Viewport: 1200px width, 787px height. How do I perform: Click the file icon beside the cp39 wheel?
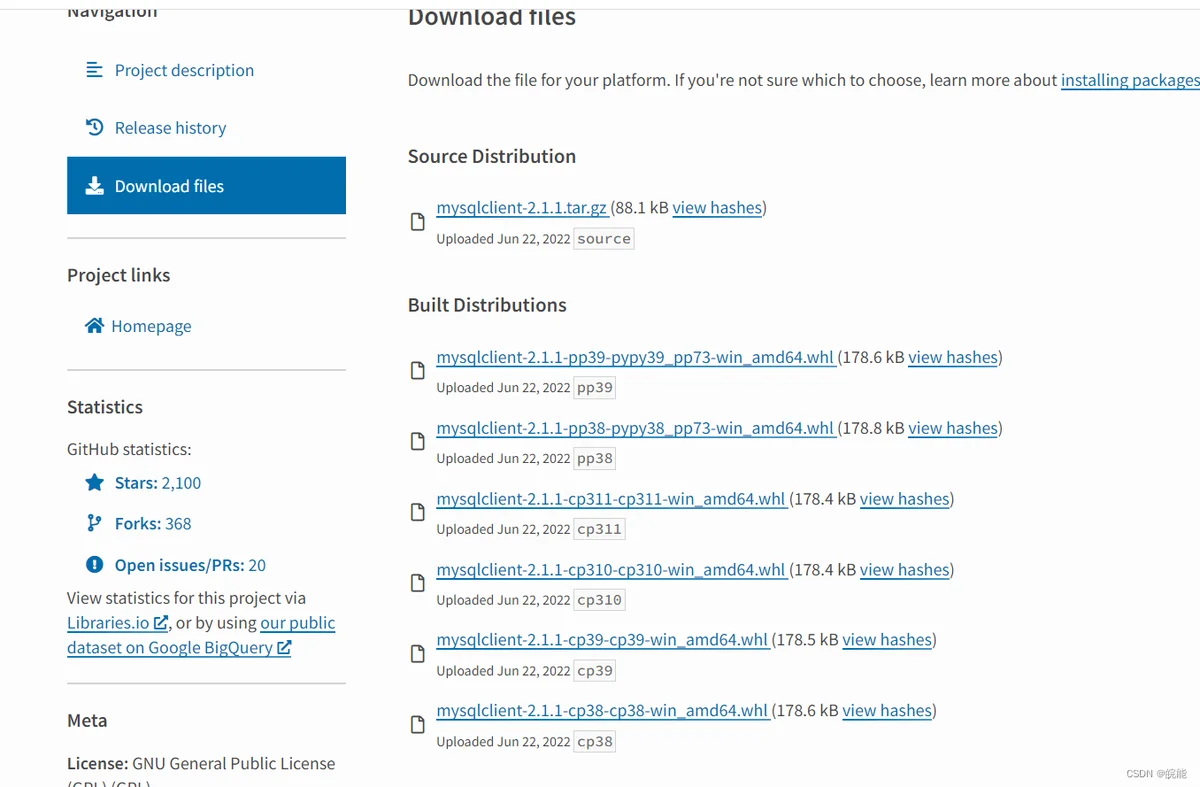coord(418,654)
